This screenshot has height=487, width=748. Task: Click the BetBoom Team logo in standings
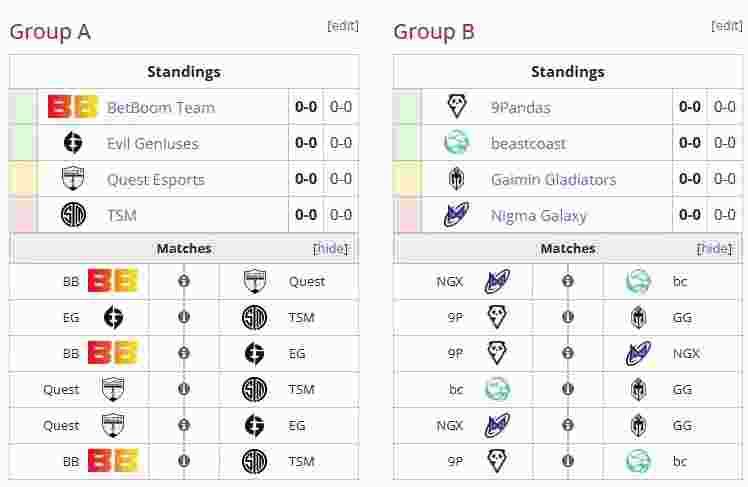73,107
